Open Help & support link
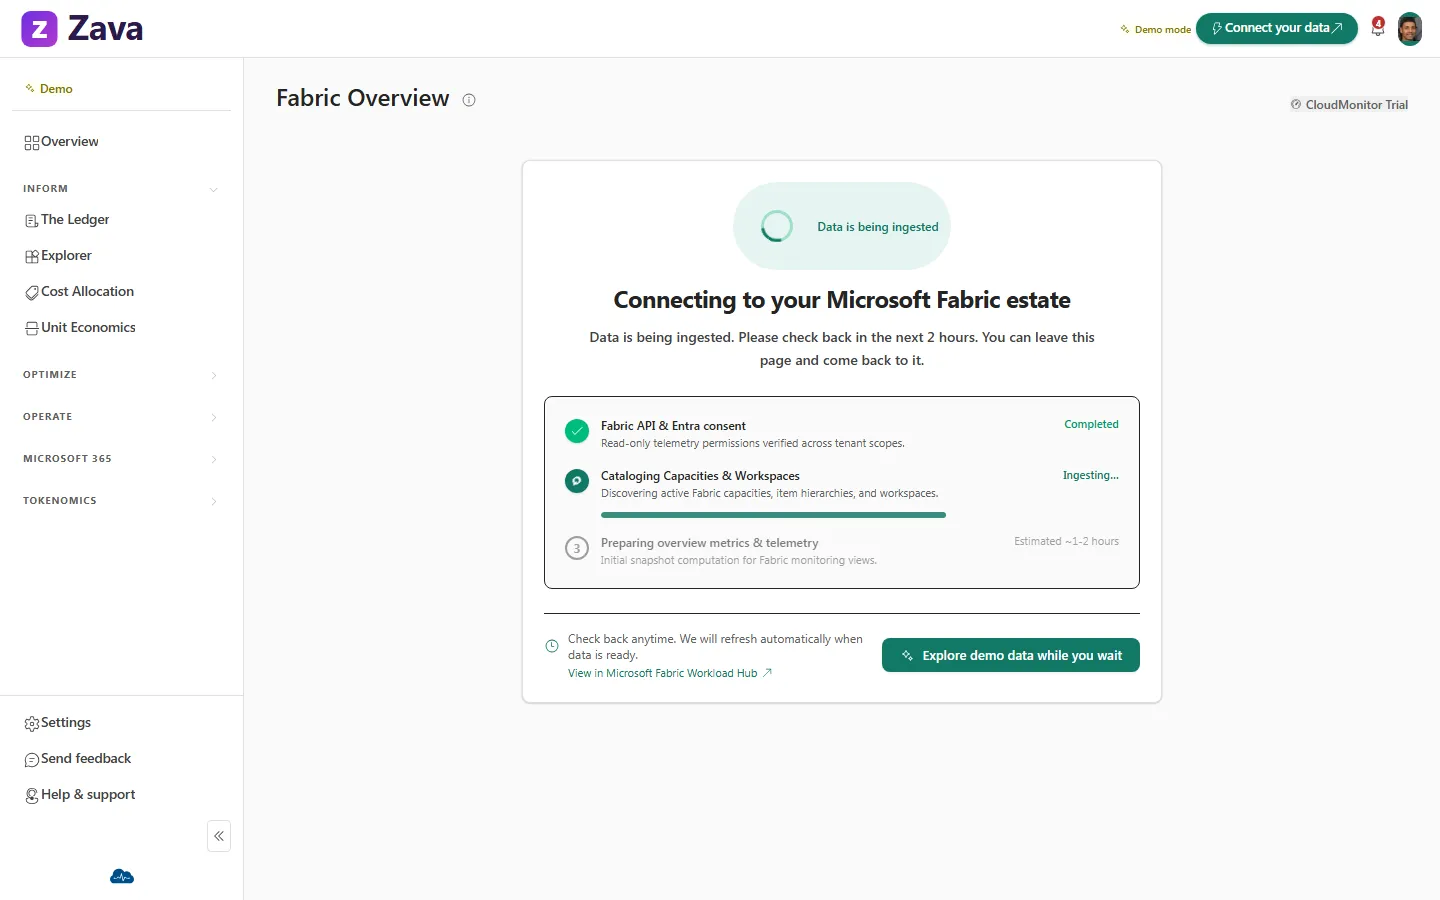 pos(122,795)
